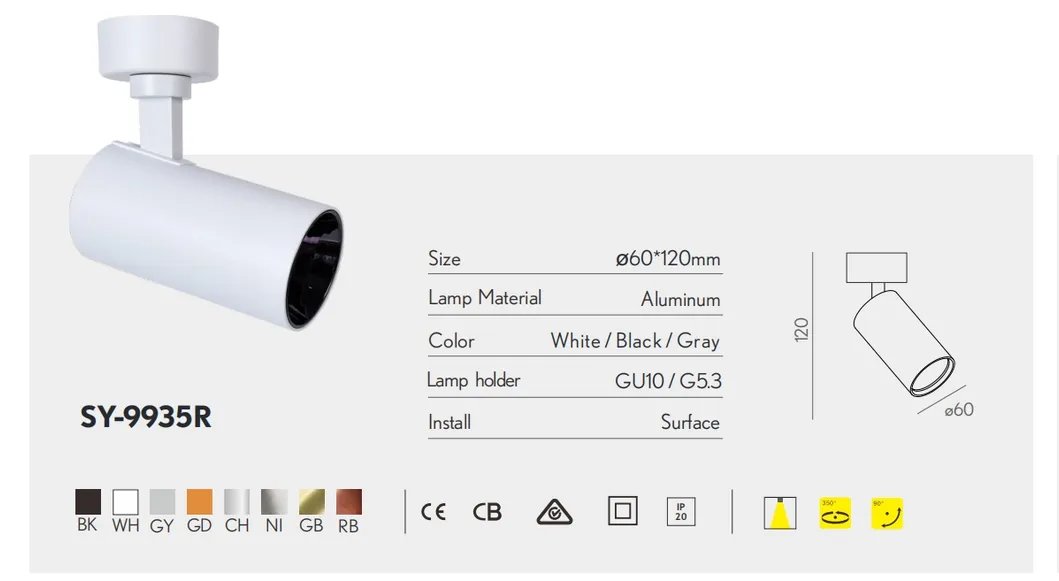Image resolution: width=1059 pixels, height=581 pixels.
Task: Click the GU10 / G5.3 lamp holder value
Action: pos(668,381)
